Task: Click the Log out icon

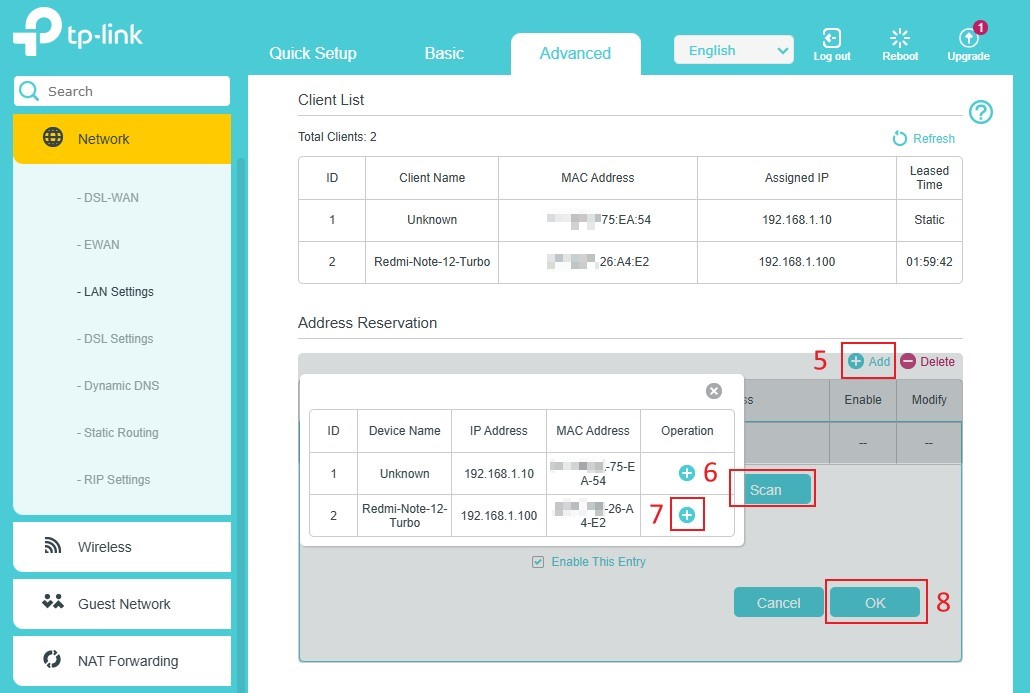Action: point(831,40)
